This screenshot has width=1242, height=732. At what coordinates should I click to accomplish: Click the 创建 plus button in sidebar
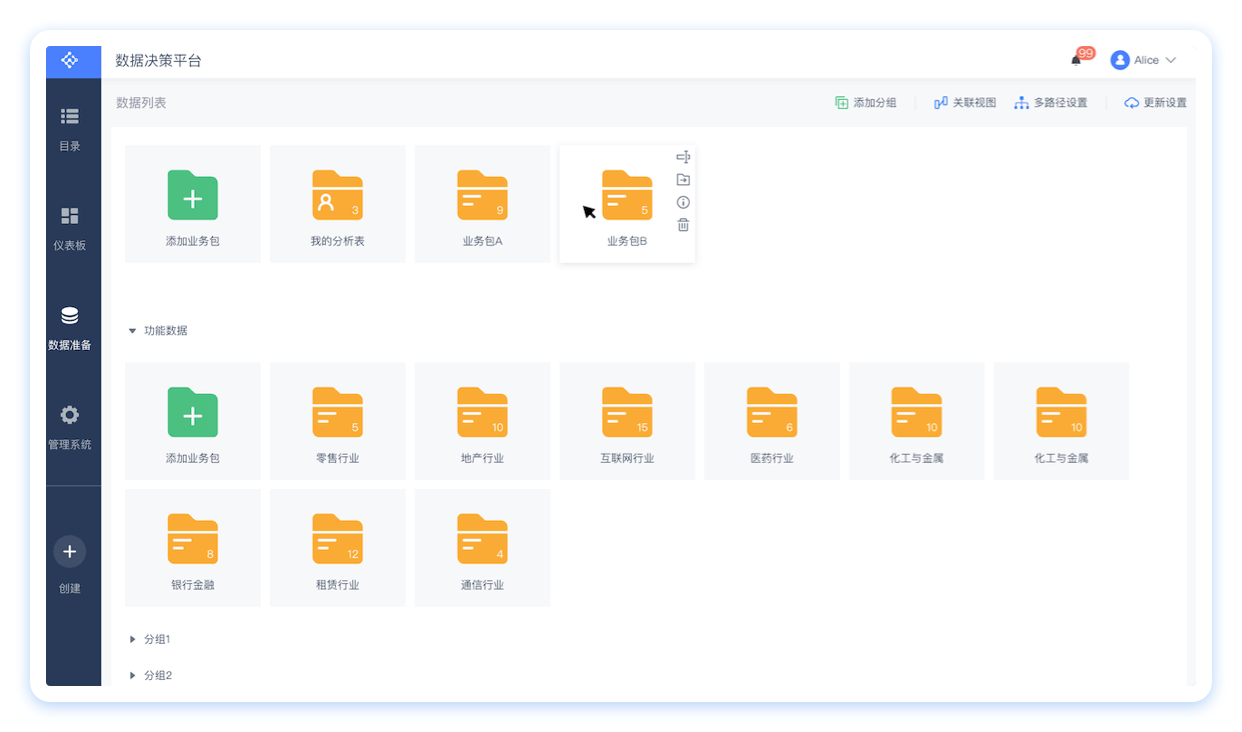coord(70,552)
